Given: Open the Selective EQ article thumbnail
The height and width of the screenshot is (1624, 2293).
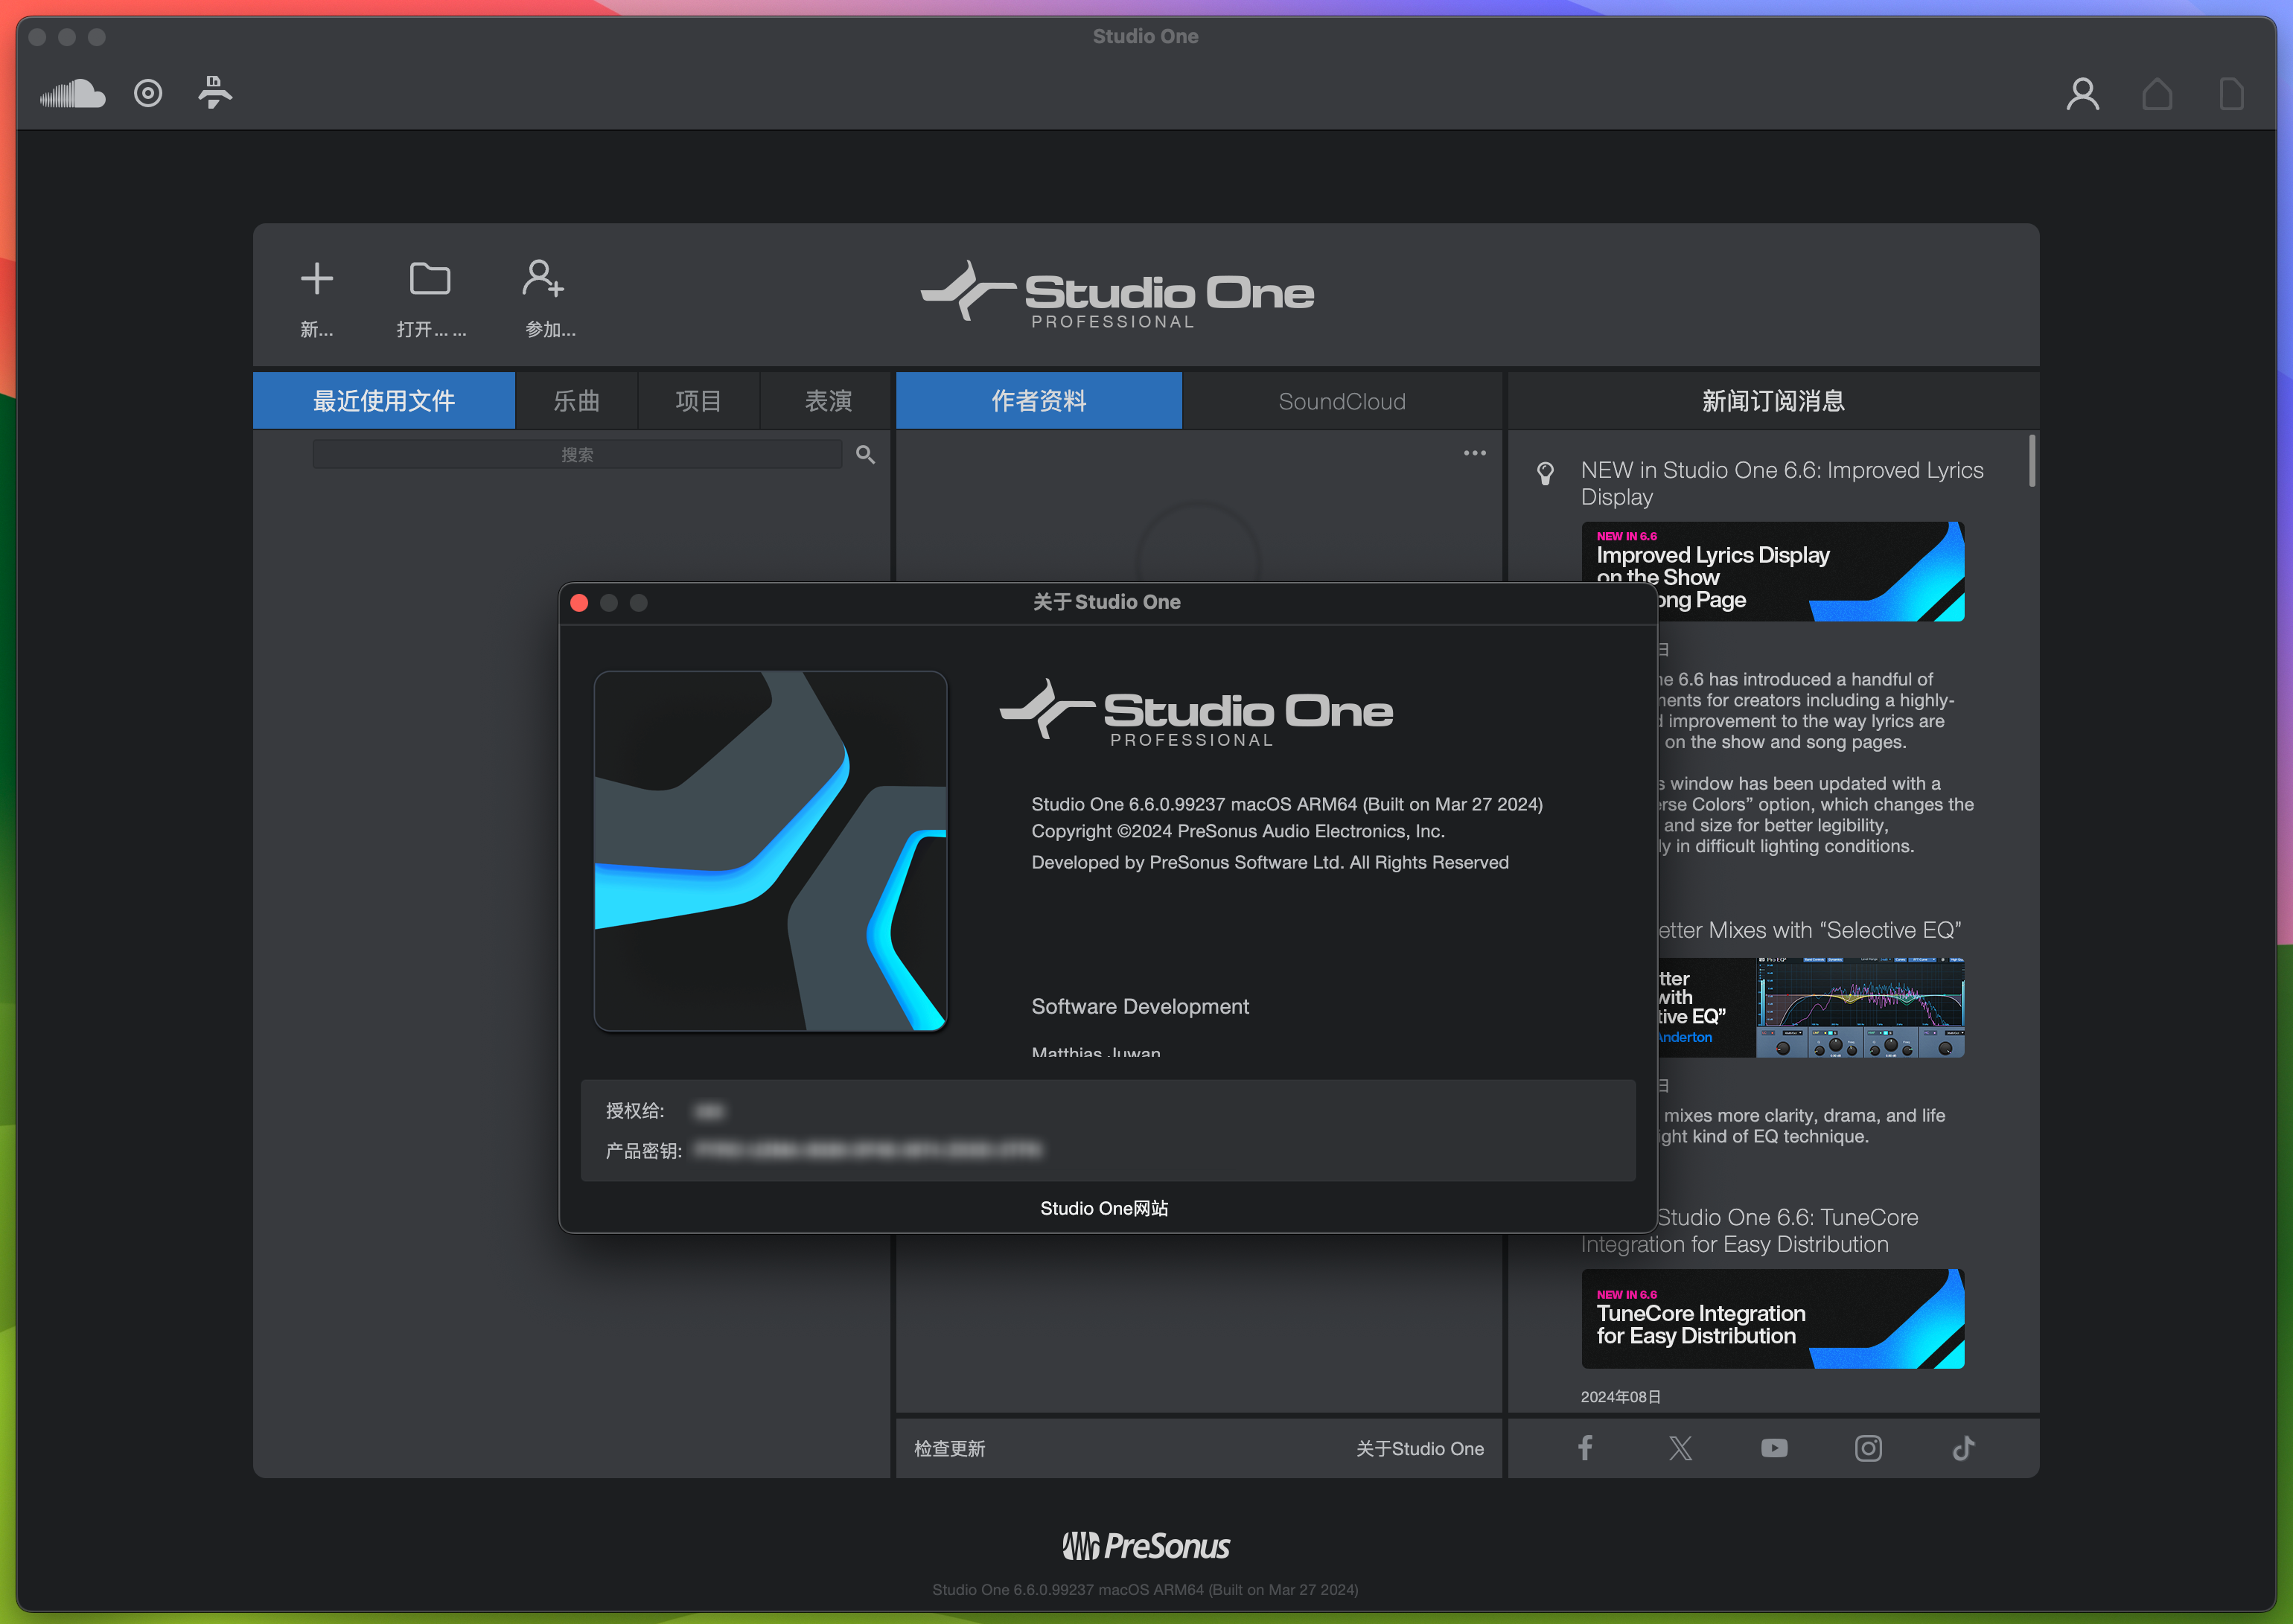Looking at the screenshot, I should coord(1810,1008).
